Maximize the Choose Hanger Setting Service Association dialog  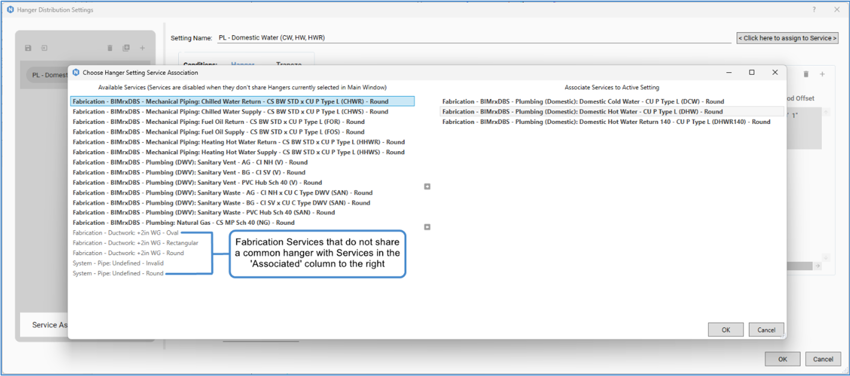tap(751, 72)
